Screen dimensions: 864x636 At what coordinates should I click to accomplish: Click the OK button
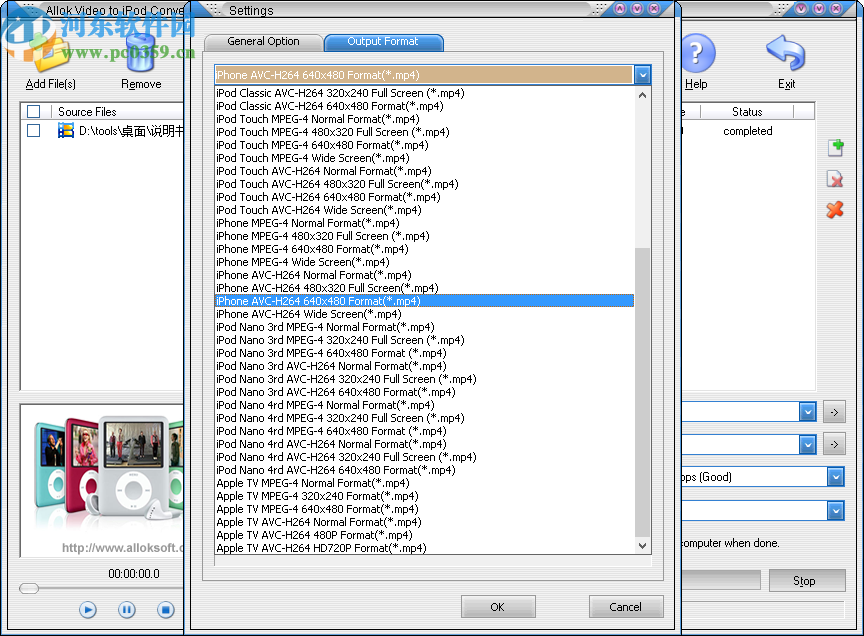click(x=497, y=606)
